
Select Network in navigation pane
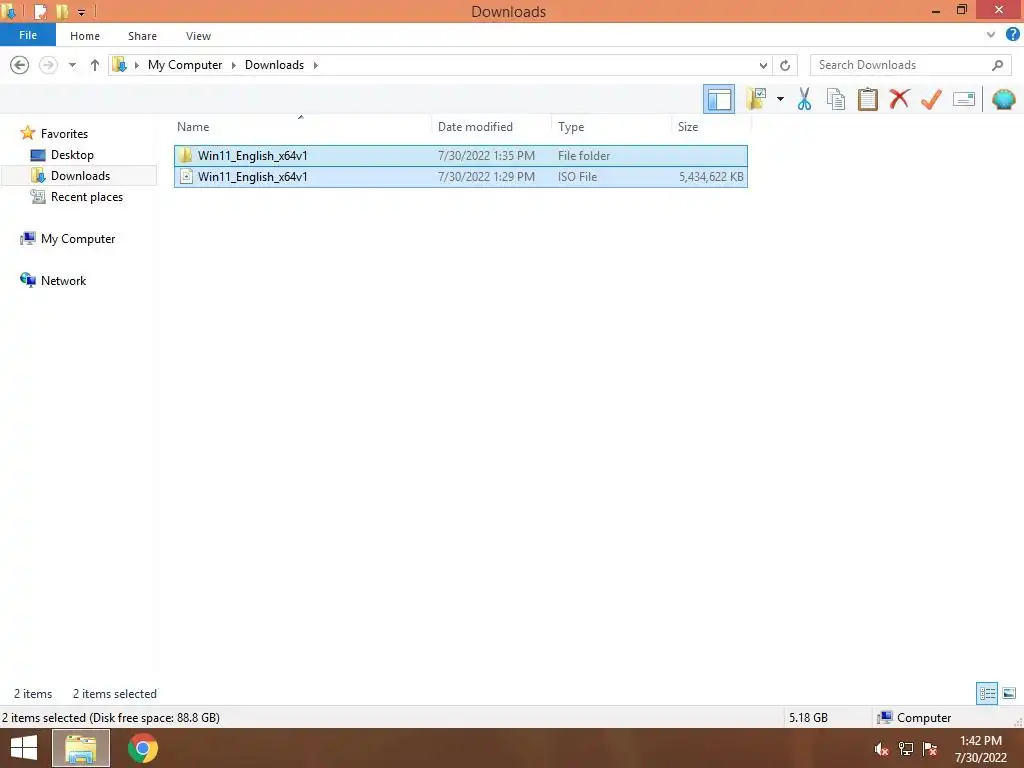coord(63,281)
